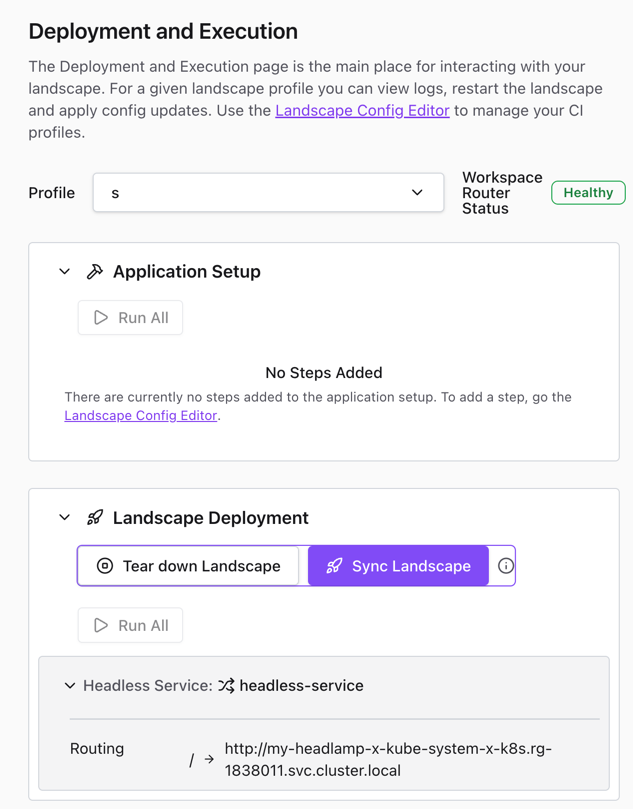The image size is (633, 809).
Task: Click the Routing label
Action: (97, 749)
